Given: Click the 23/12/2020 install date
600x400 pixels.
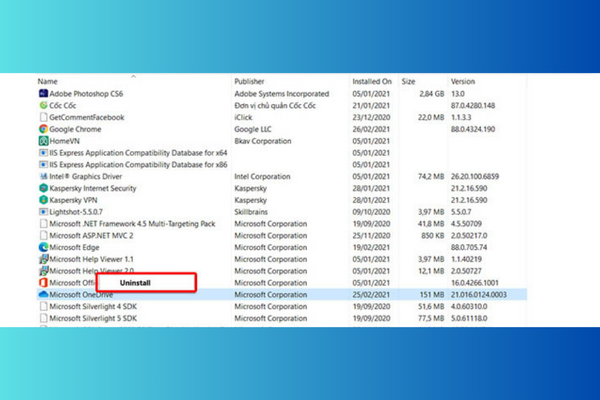Looking at the screenshot, I should 371,117.
